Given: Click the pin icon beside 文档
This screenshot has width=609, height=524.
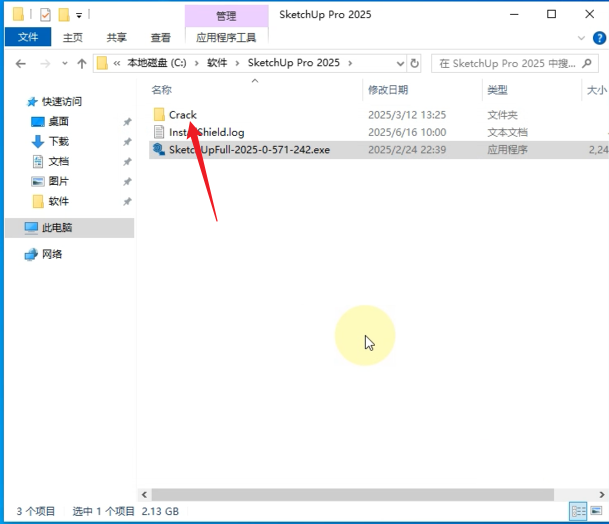Looking at the screenshot, I should [x=127, y=162].
